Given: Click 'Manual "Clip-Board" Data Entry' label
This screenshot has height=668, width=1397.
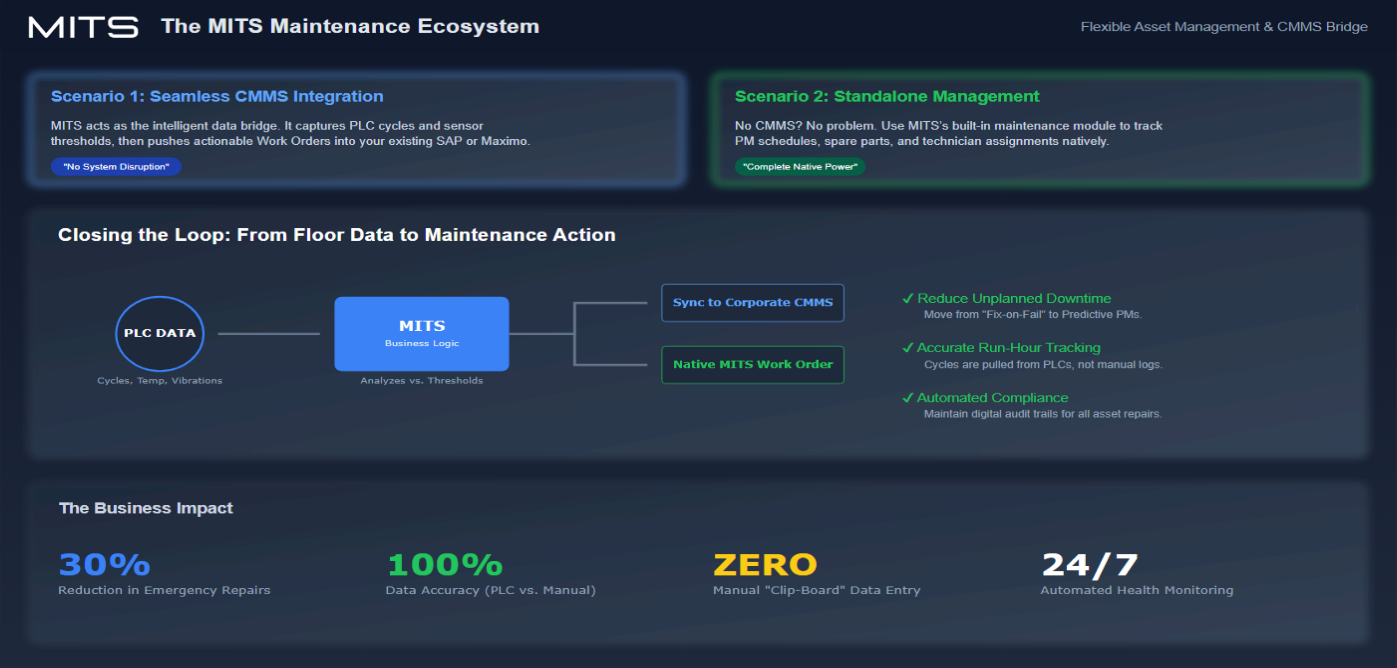Looking at the screenshot, I should click(x=817, y=590).
